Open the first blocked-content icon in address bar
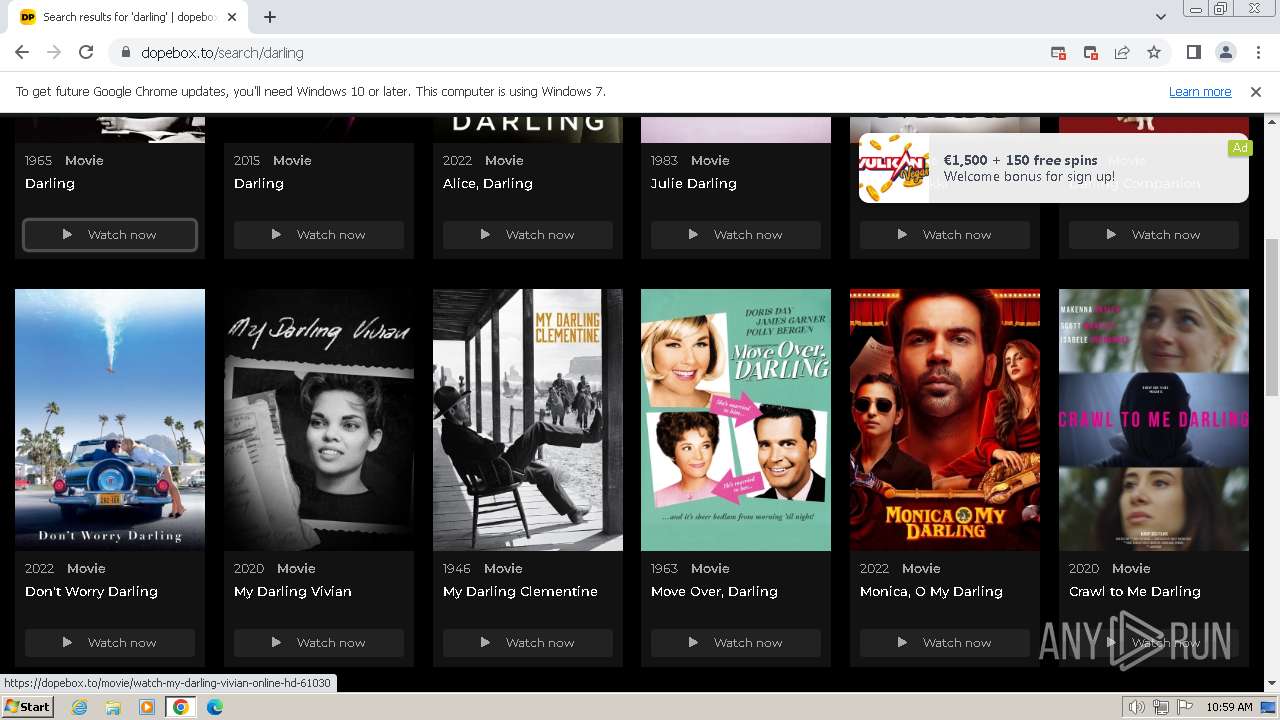This screenshot has width=1280, height=720. (1058, 52)
